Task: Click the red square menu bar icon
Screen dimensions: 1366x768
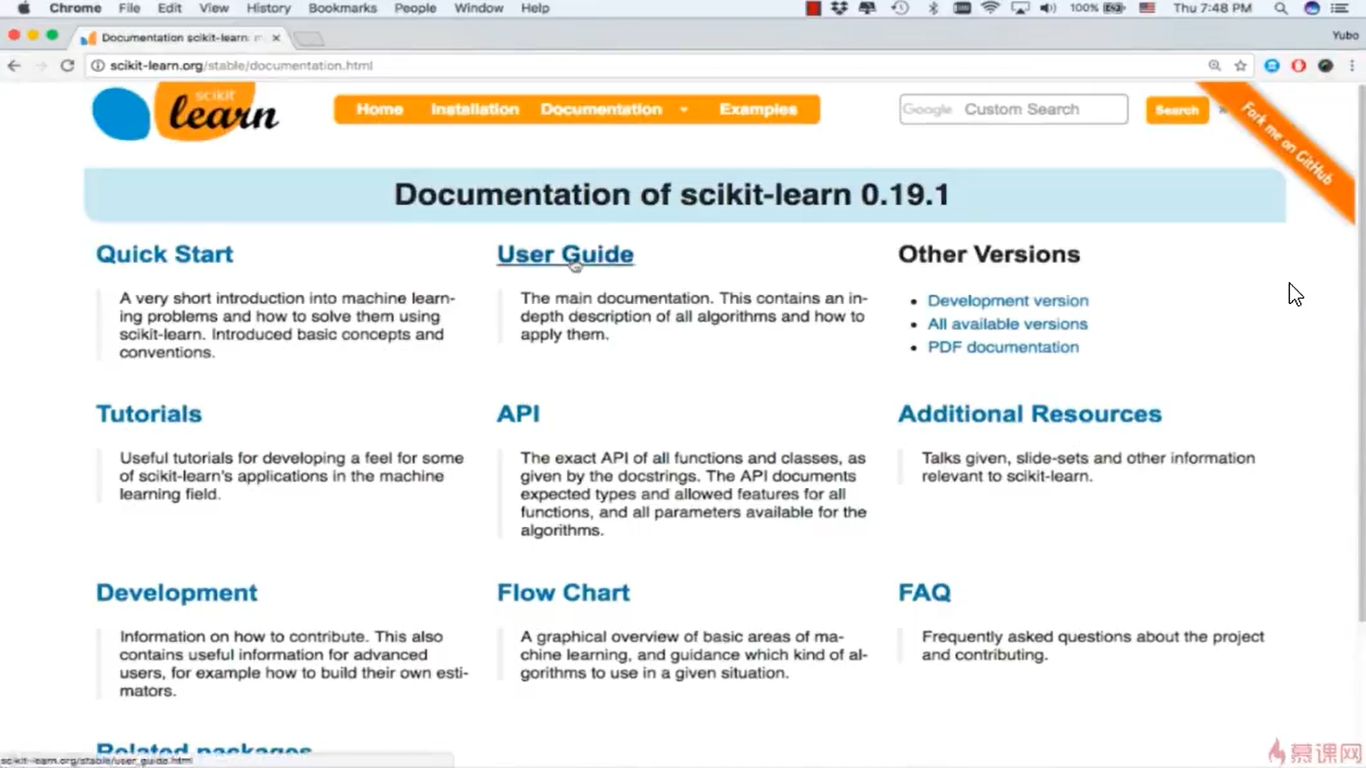Action: [x=813, y=8]
